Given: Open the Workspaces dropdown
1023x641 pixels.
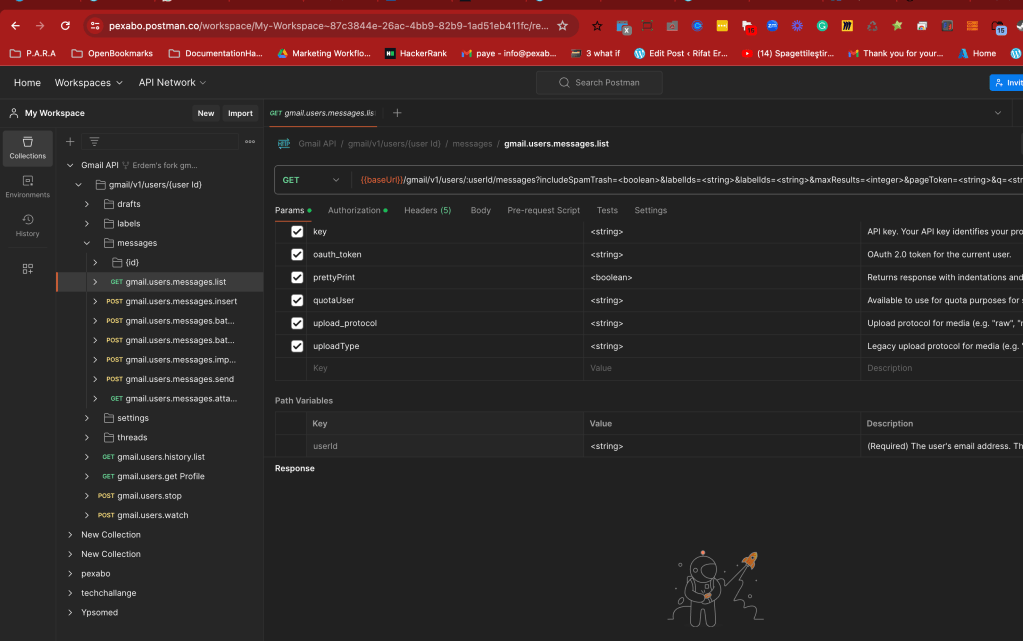Looking at the screenshot, I should coord(88,83).
